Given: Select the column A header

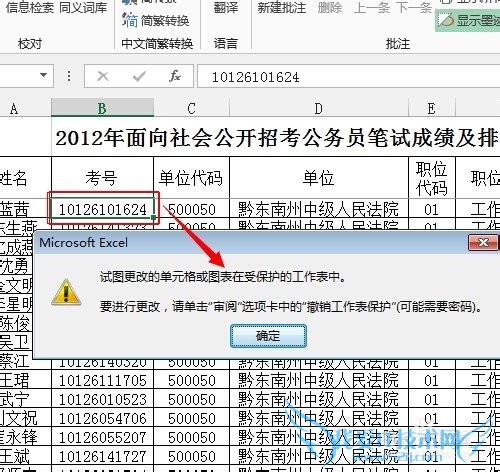Looking at the screenshot, I should pos(25,108).
